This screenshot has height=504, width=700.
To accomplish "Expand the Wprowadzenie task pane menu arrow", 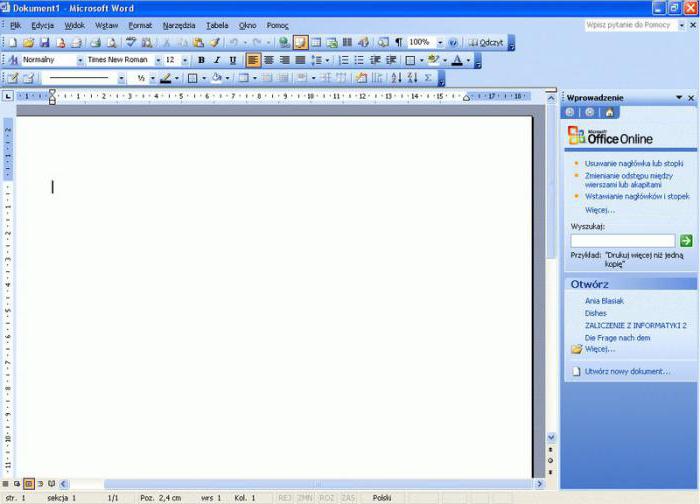I will point(679,98).
